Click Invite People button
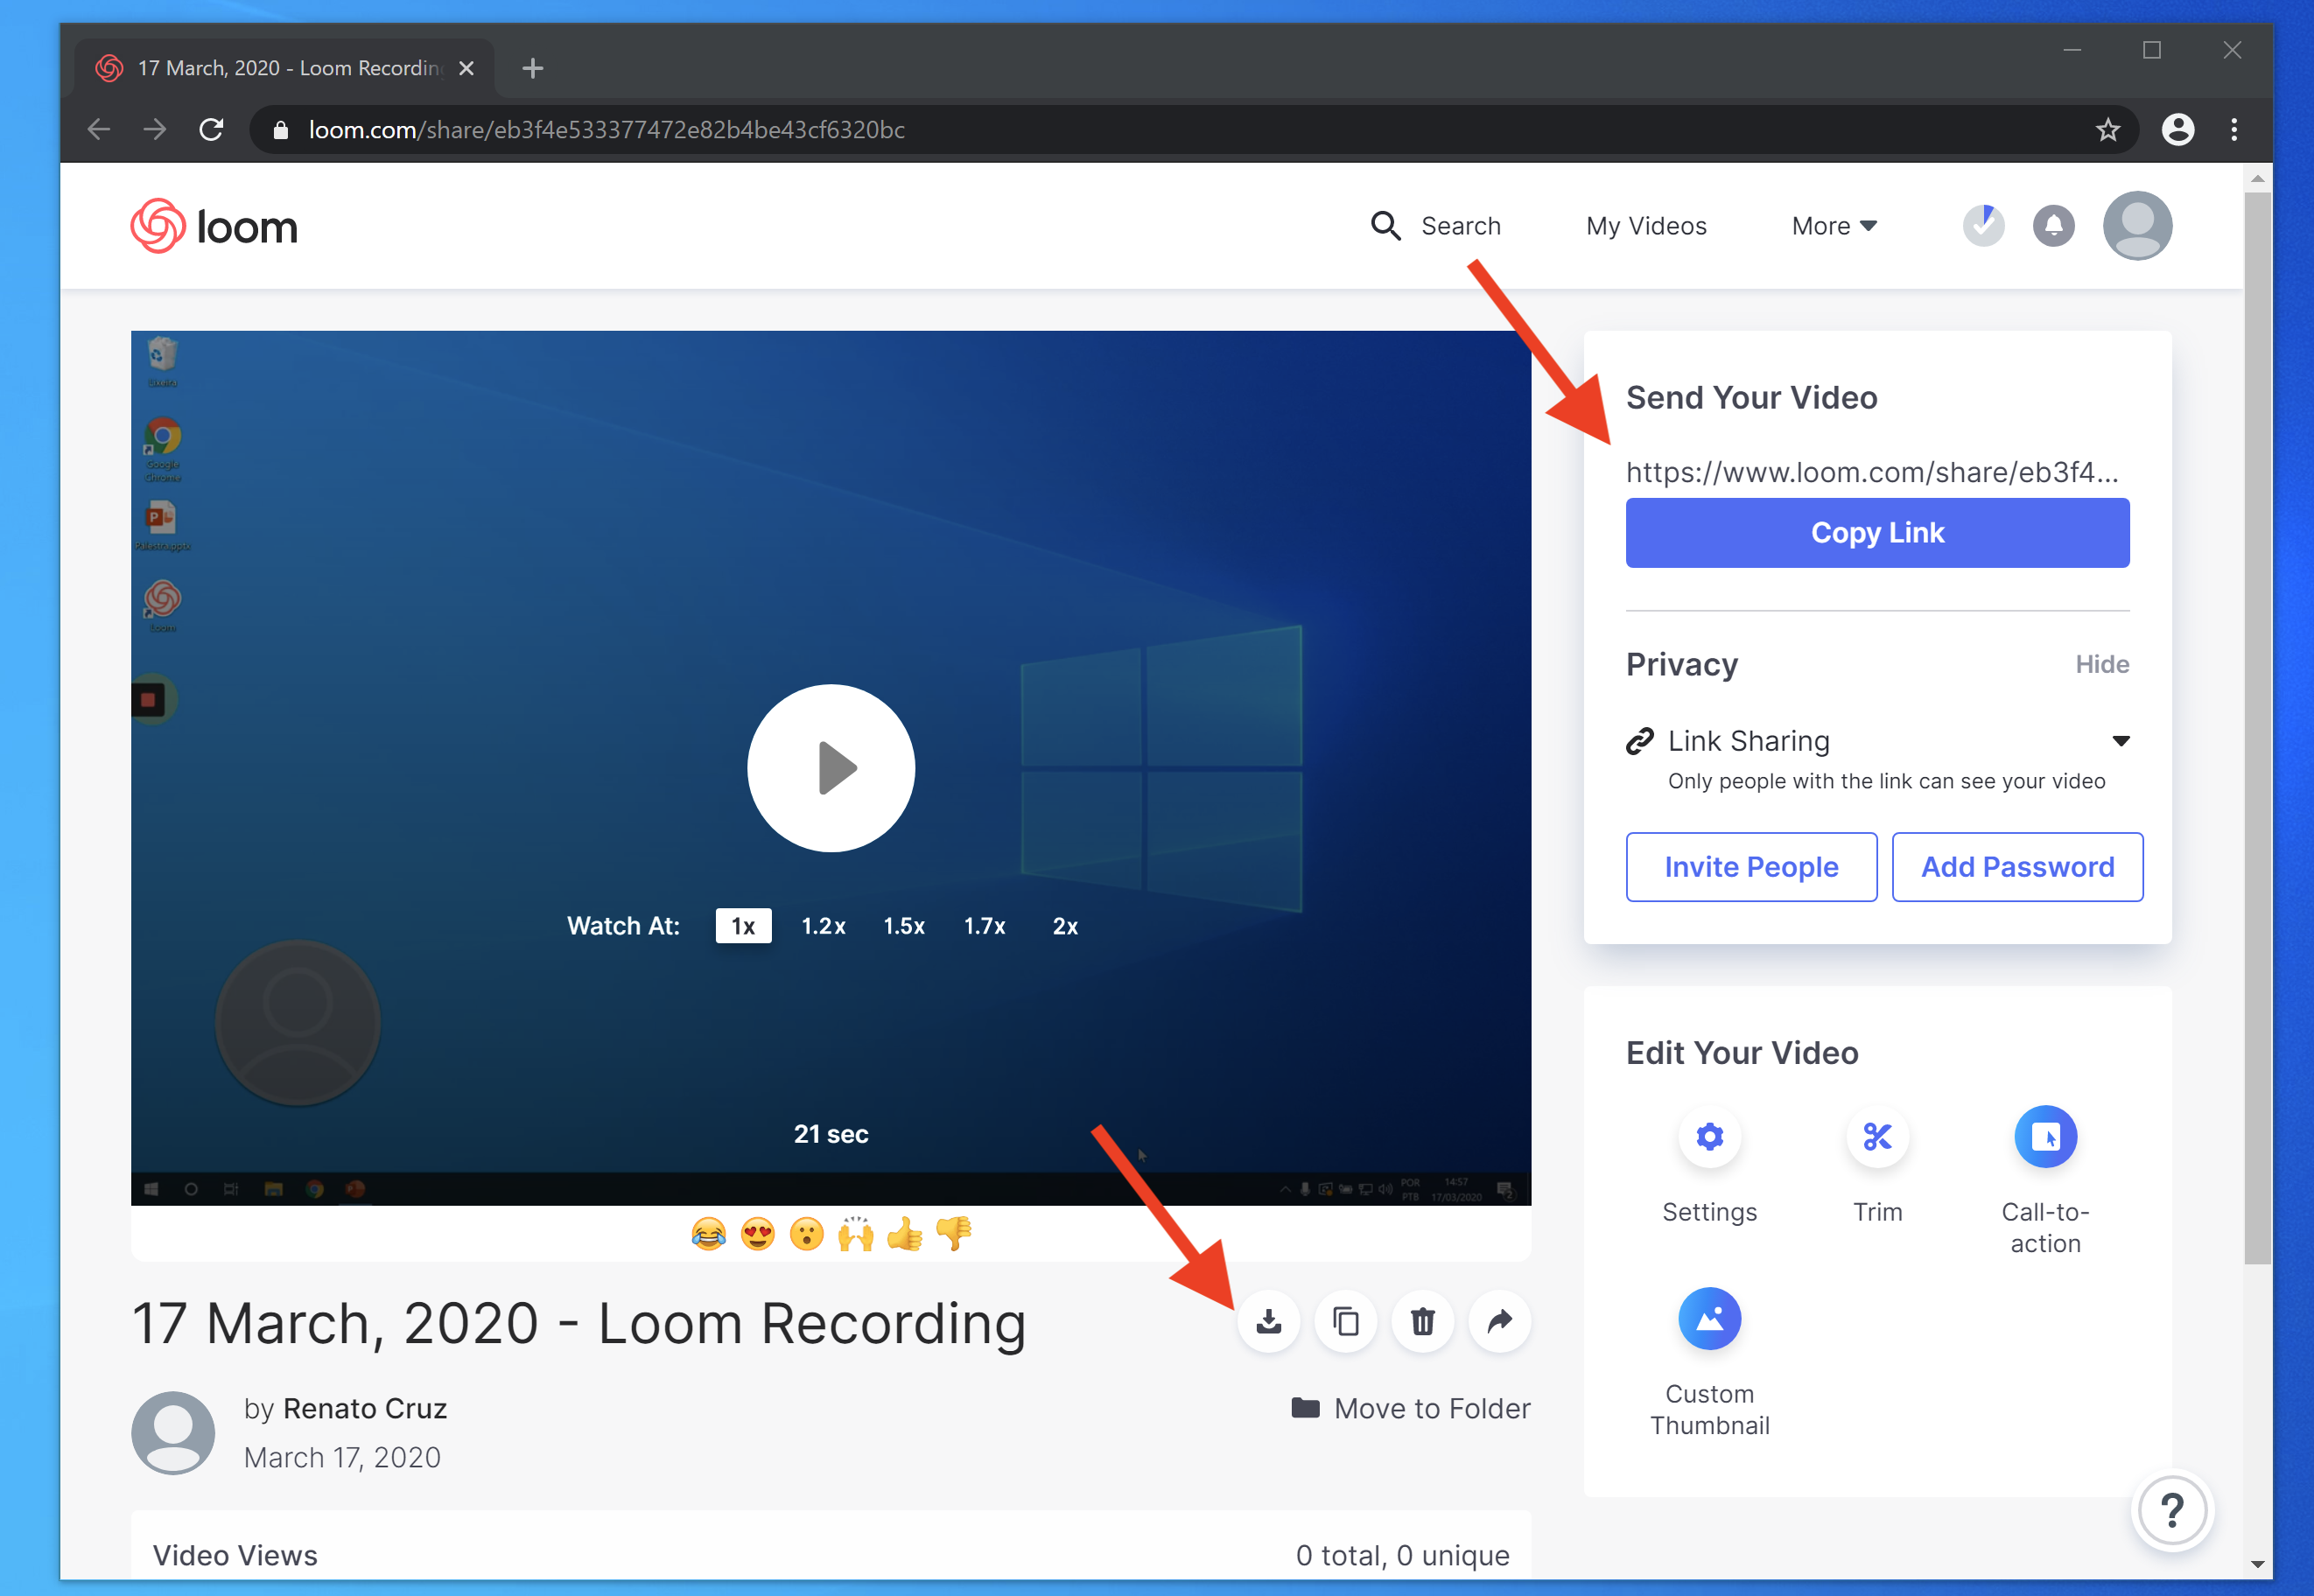This screenshot has width=2314, height=1596. pos(1751,867)
